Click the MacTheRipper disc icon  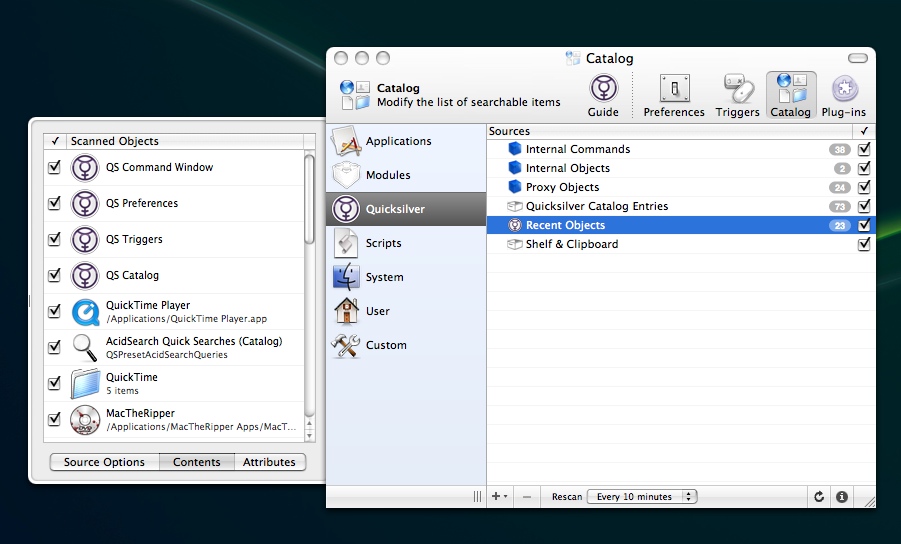[x=85, y=420]
